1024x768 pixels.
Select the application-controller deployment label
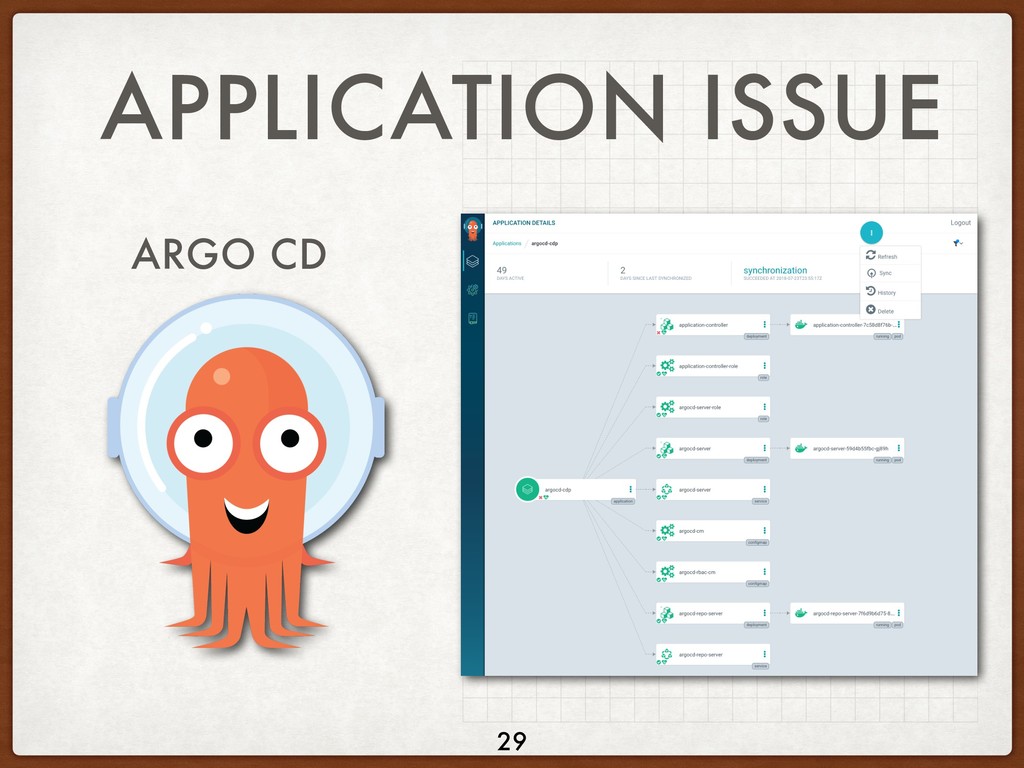pos(703,325)
